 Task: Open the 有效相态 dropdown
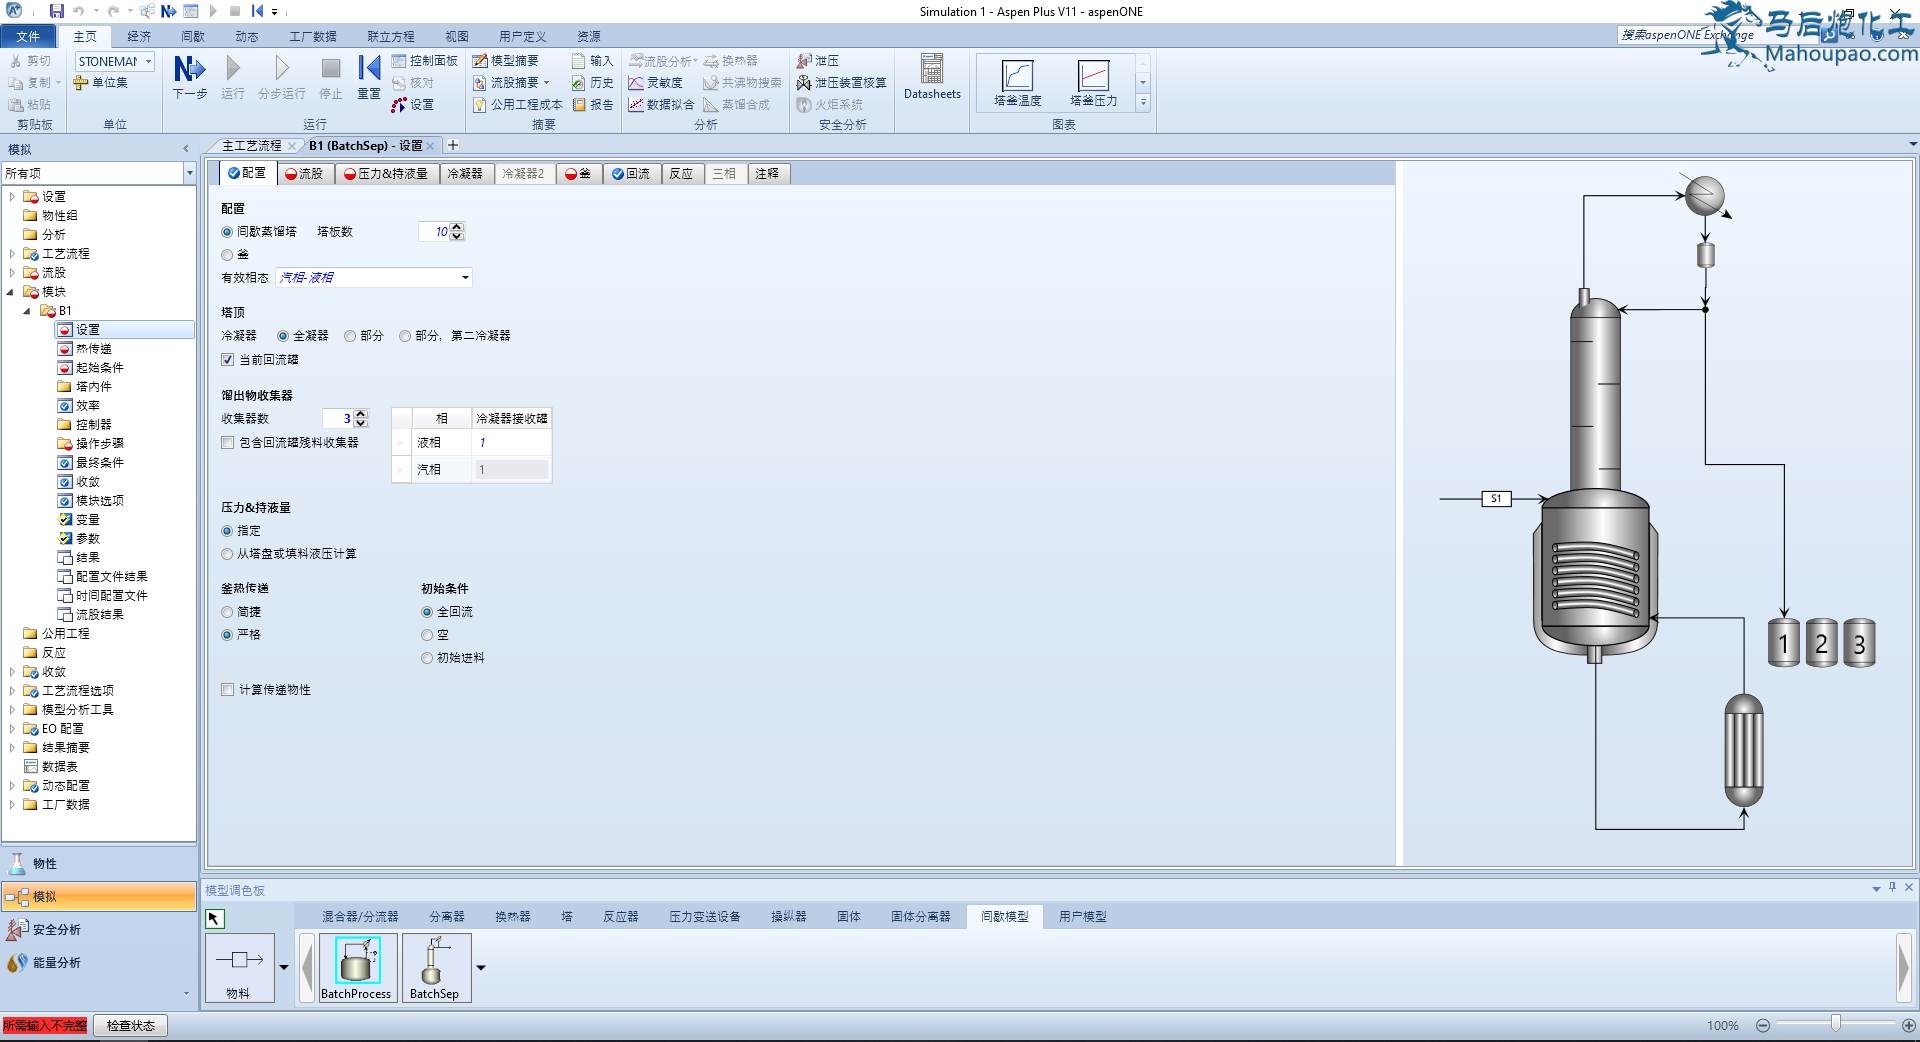click(x=465, y=278)
